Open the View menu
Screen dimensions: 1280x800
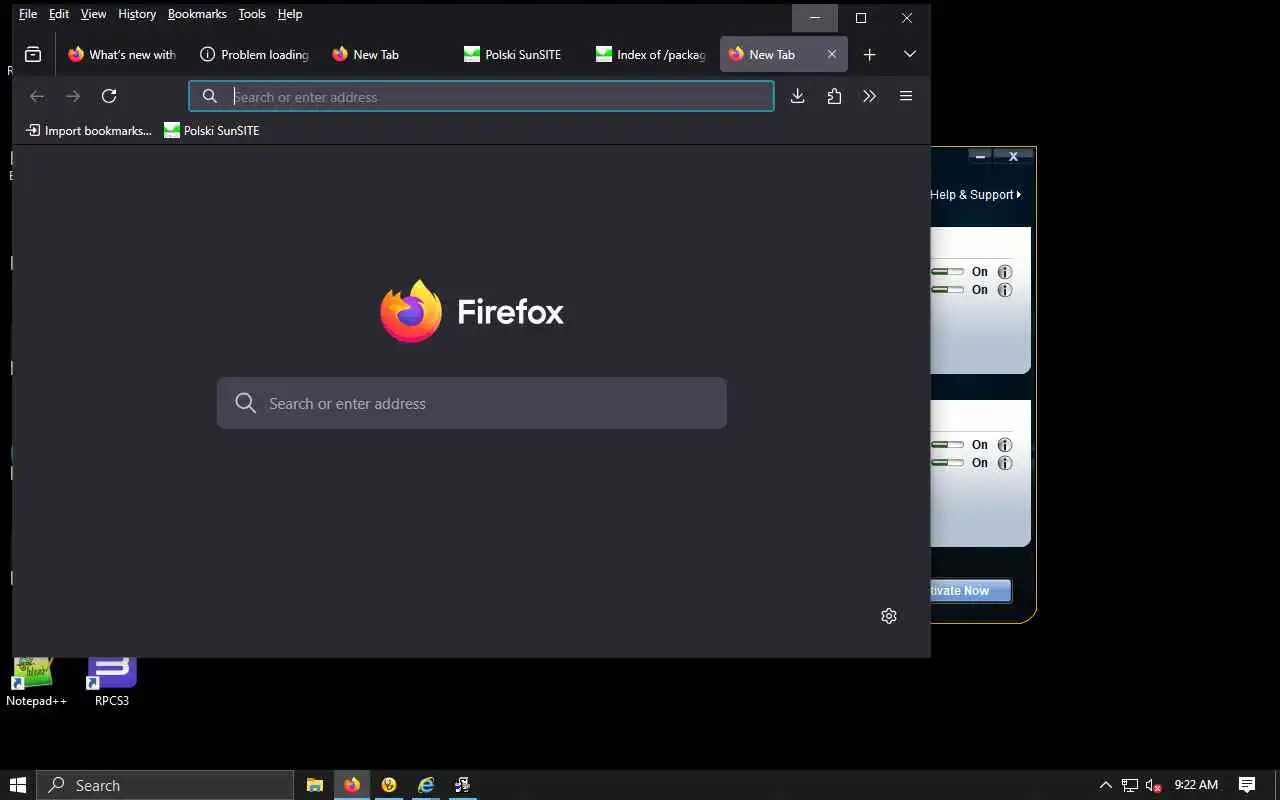93,14
